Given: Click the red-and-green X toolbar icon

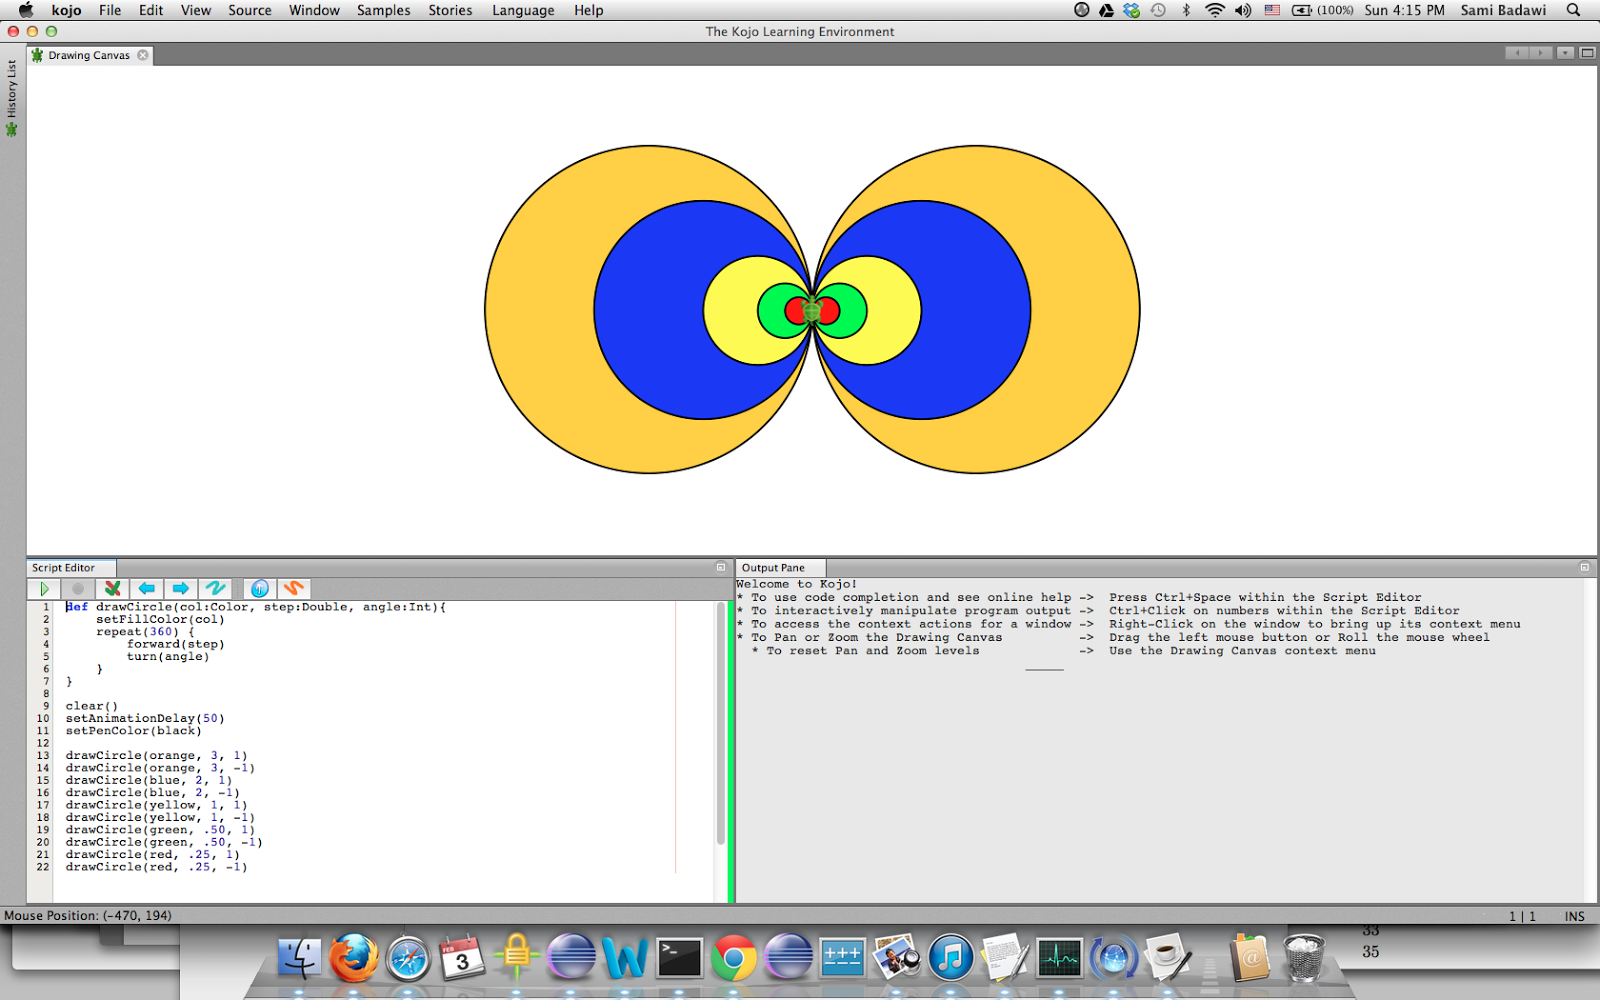Looking at the screenshot, I should pos(113,589).
